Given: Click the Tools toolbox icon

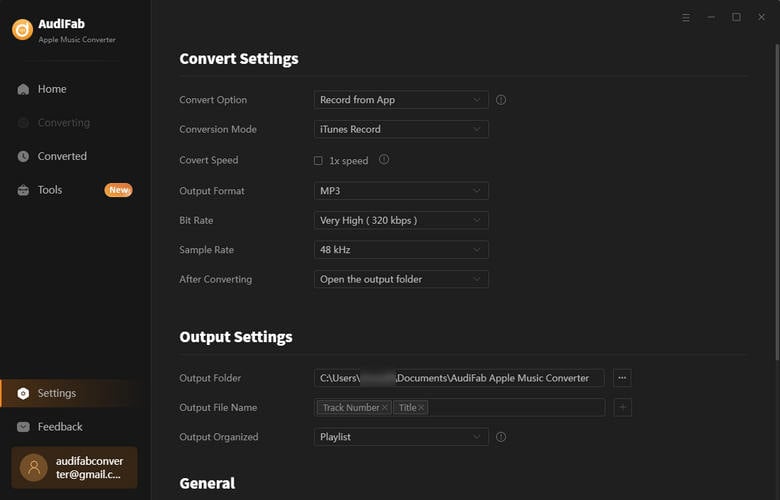Looking at the screenshot, I should point(23,190).
